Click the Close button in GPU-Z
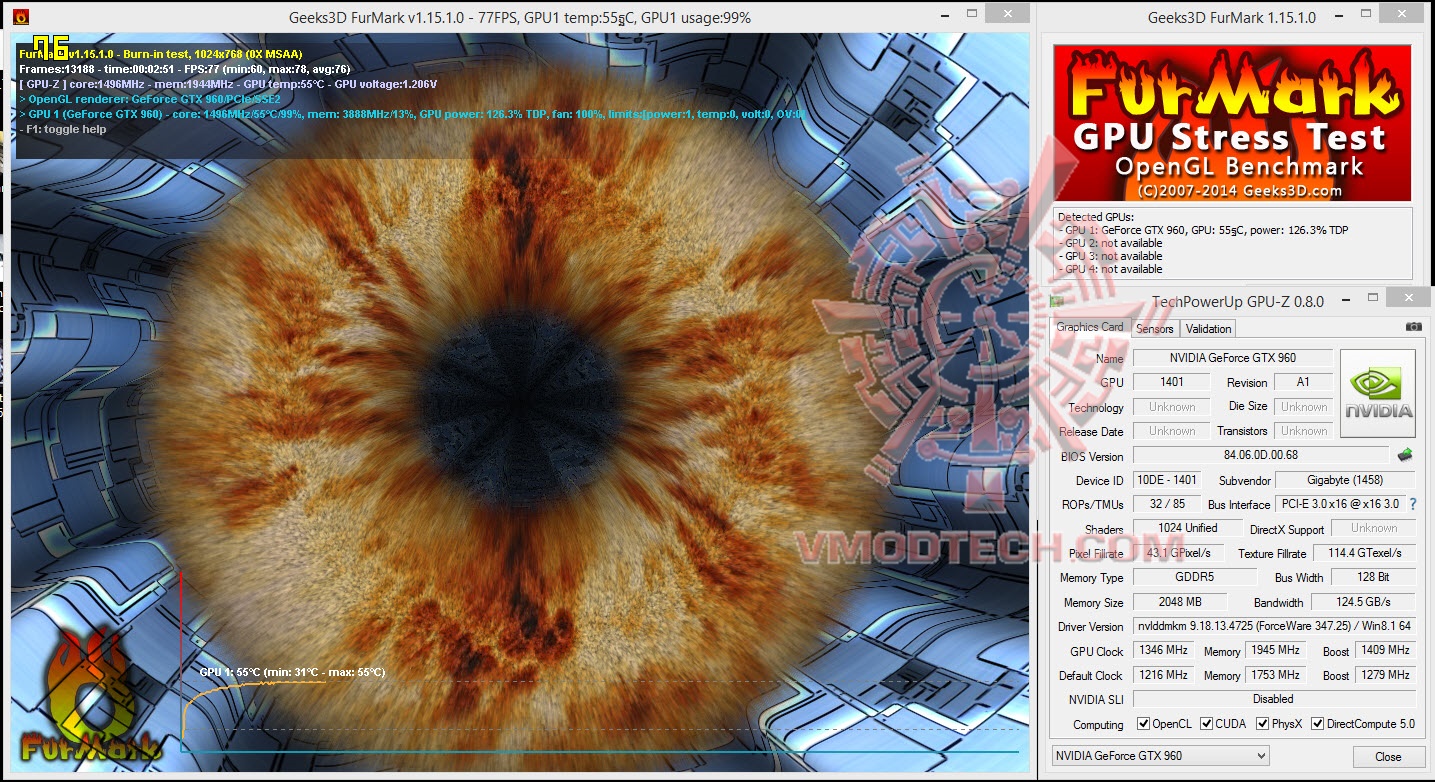Viewport: 1435px width, 782px height. point(1388,757)
